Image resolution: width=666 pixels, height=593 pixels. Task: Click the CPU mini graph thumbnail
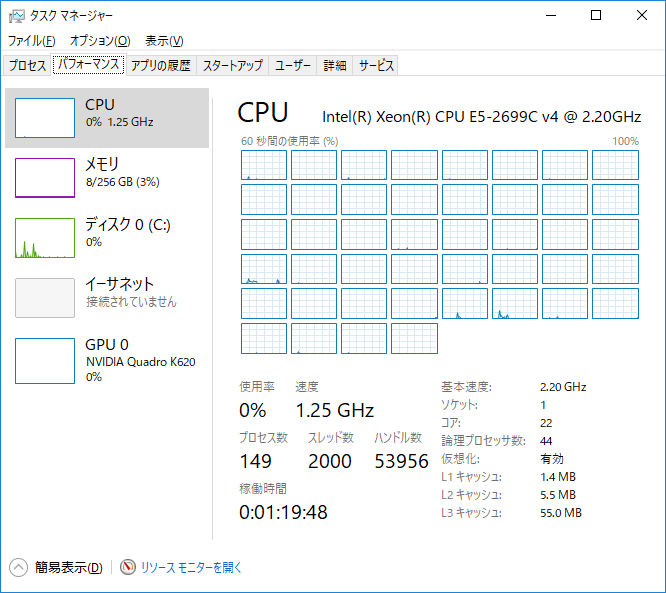(45, 118)
